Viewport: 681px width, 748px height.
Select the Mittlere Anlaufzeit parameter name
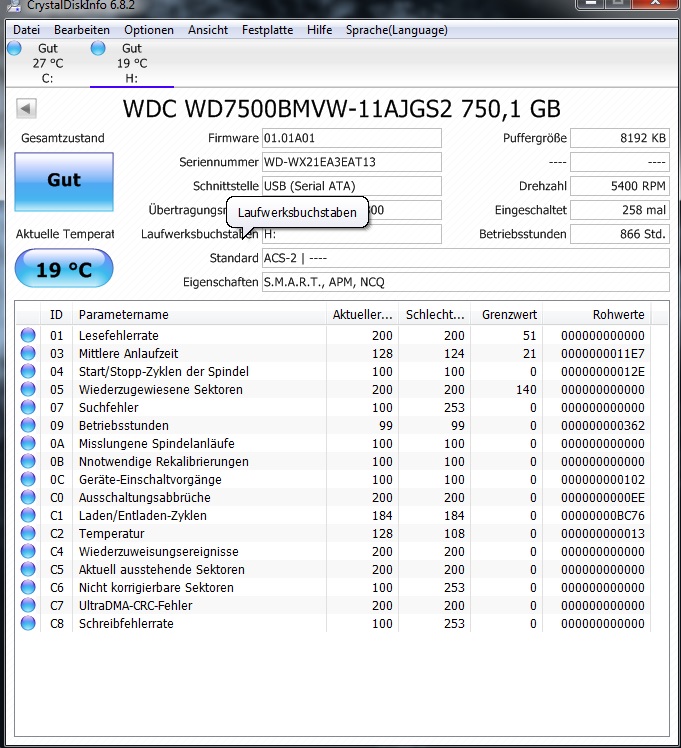(128, 353)
